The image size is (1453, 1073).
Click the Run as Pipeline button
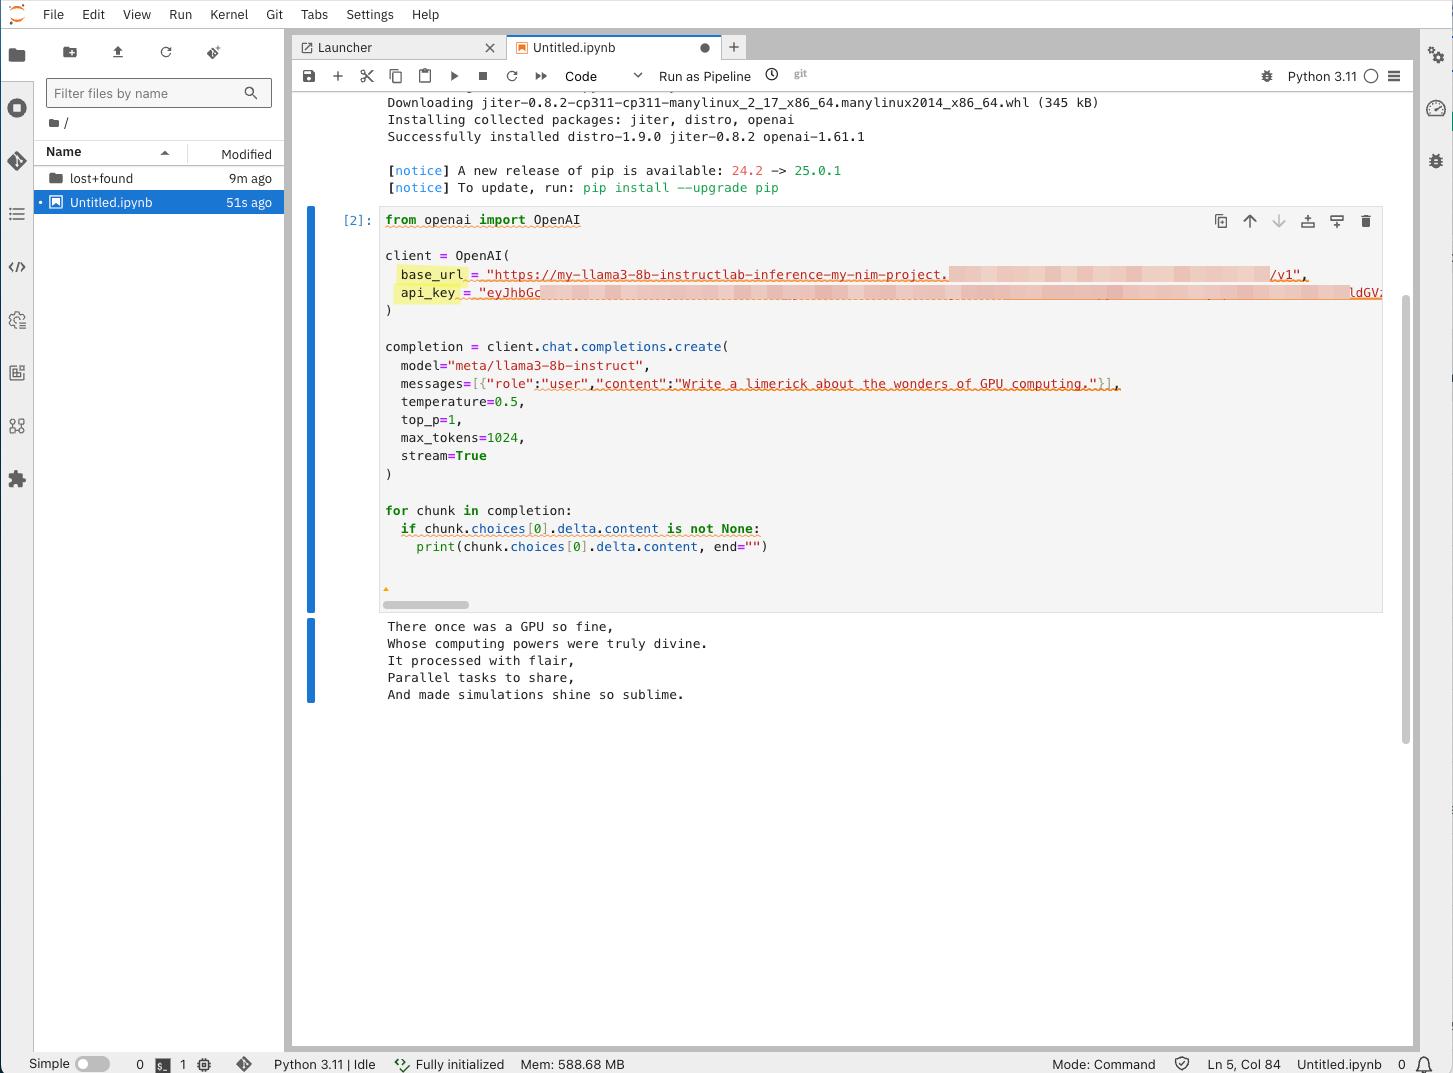tap(704, 76)
